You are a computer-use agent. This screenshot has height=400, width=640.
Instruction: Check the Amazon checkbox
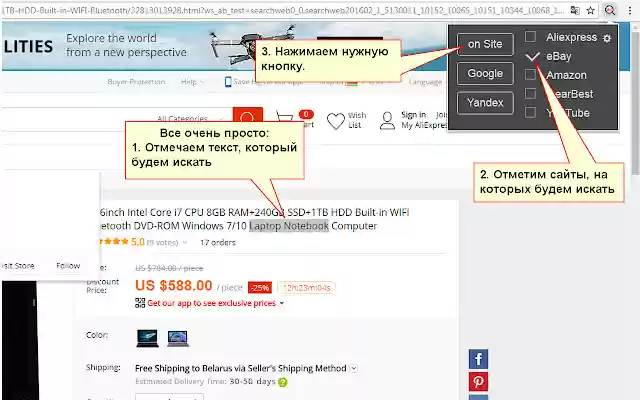(530, 74)
